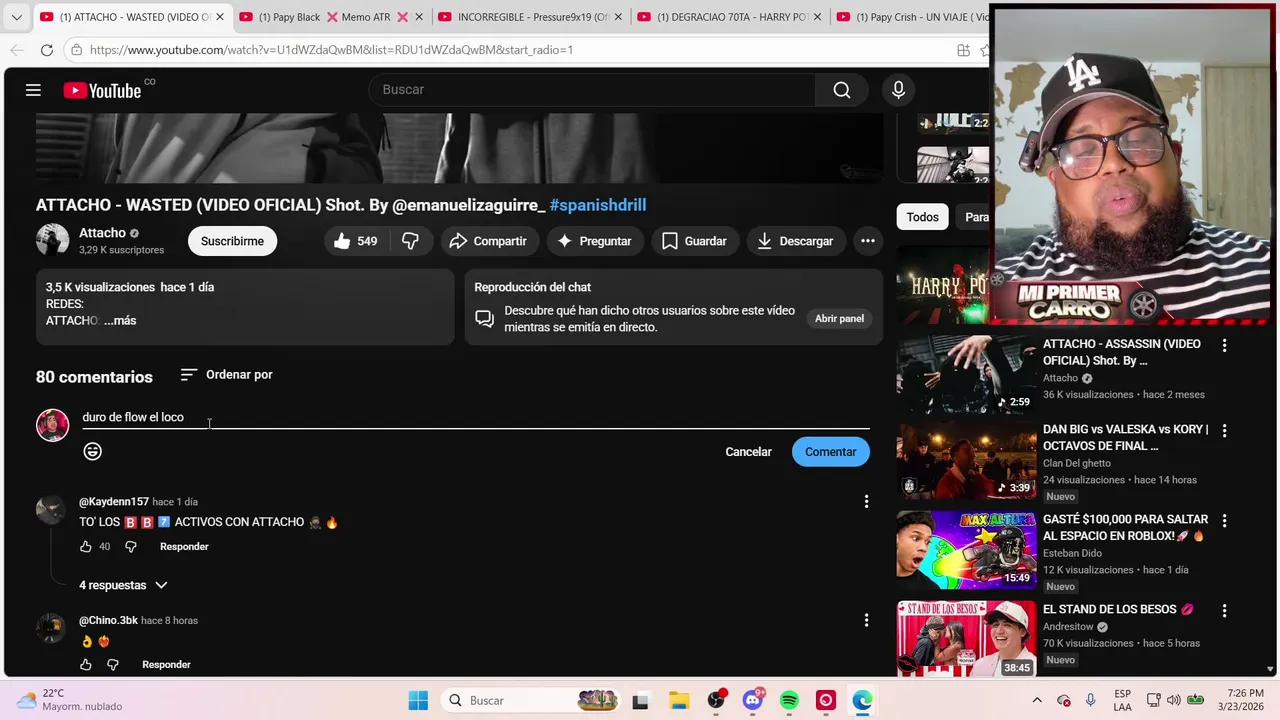The height and width of the screenshot is (720, 1280).
Task: Open the Preguntar AI button
Action: 594,241
